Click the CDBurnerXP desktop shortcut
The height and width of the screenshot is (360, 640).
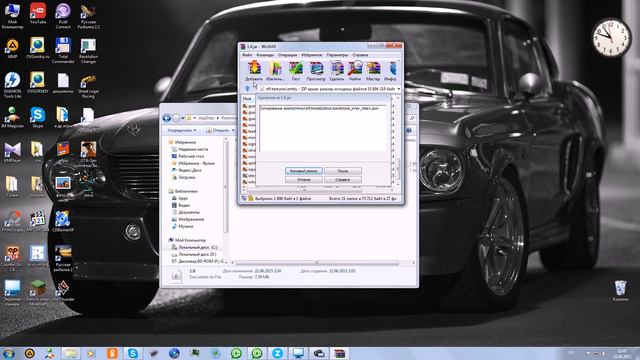click(x=63, y=222)
